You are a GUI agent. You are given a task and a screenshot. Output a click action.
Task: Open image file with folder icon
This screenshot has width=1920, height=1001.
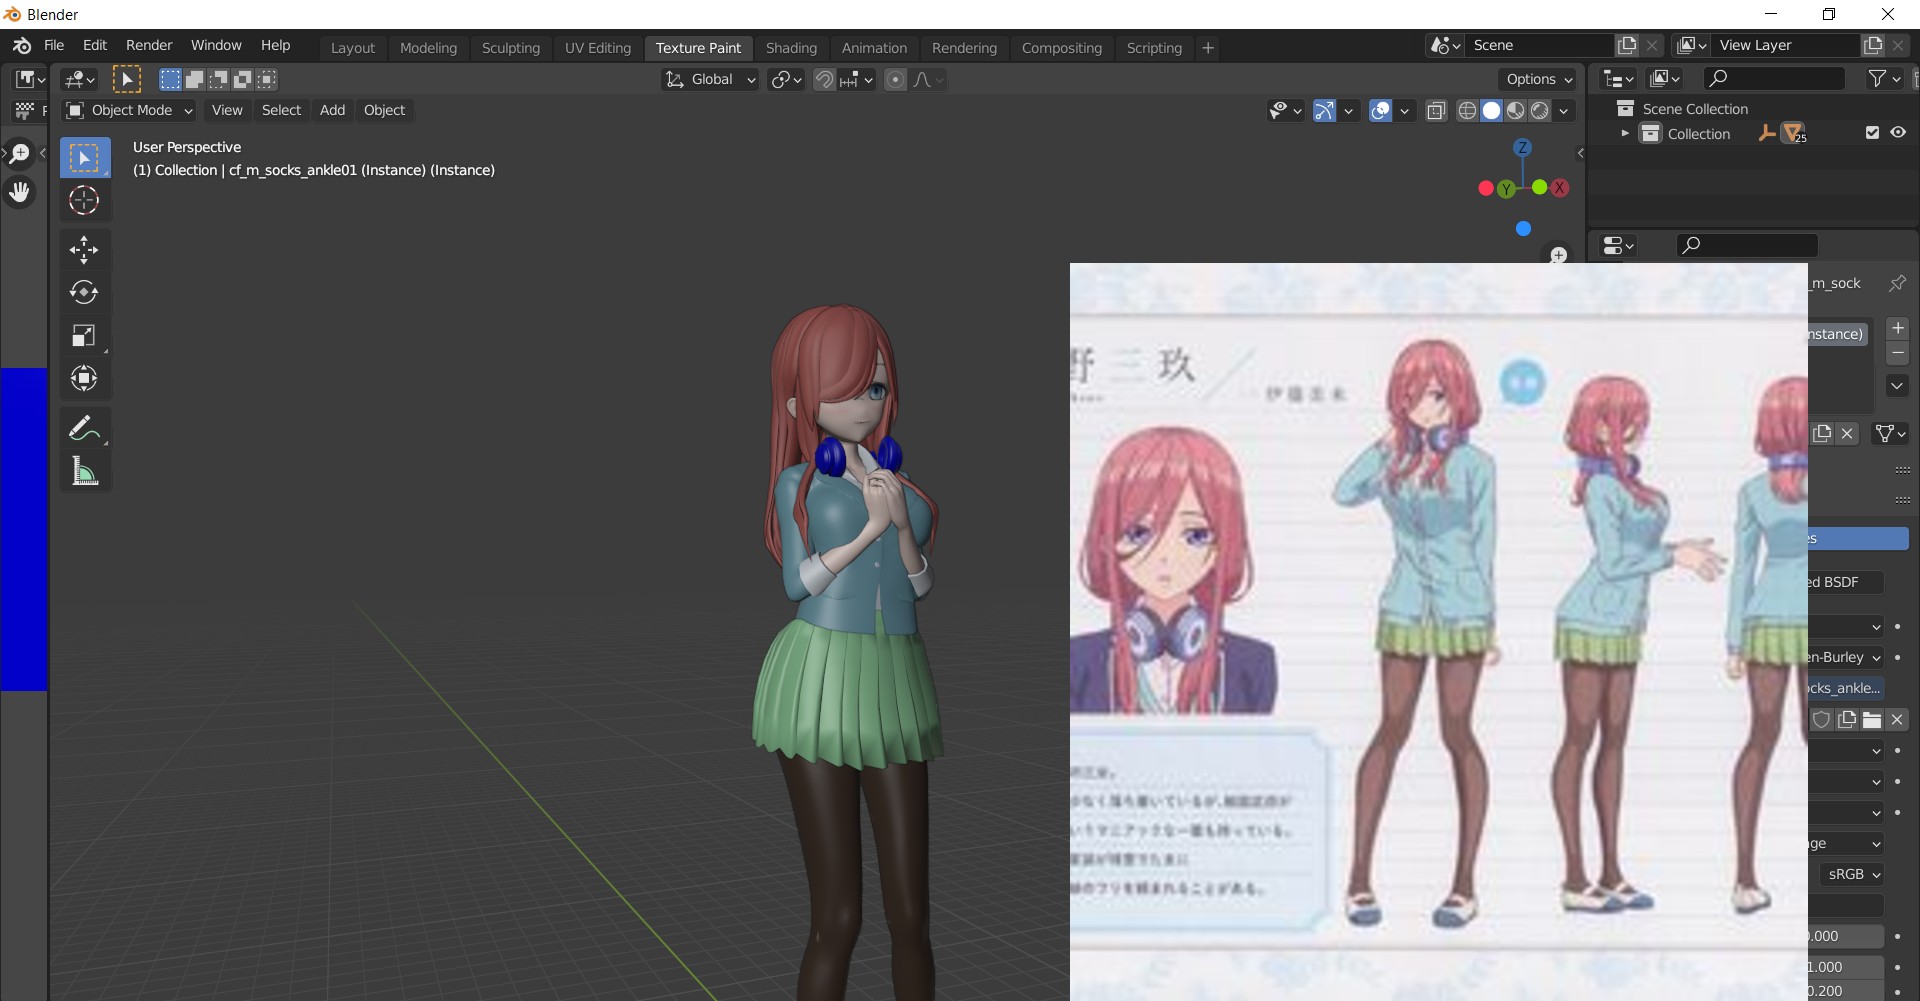pyautogui.click(x=1872, y=720)
